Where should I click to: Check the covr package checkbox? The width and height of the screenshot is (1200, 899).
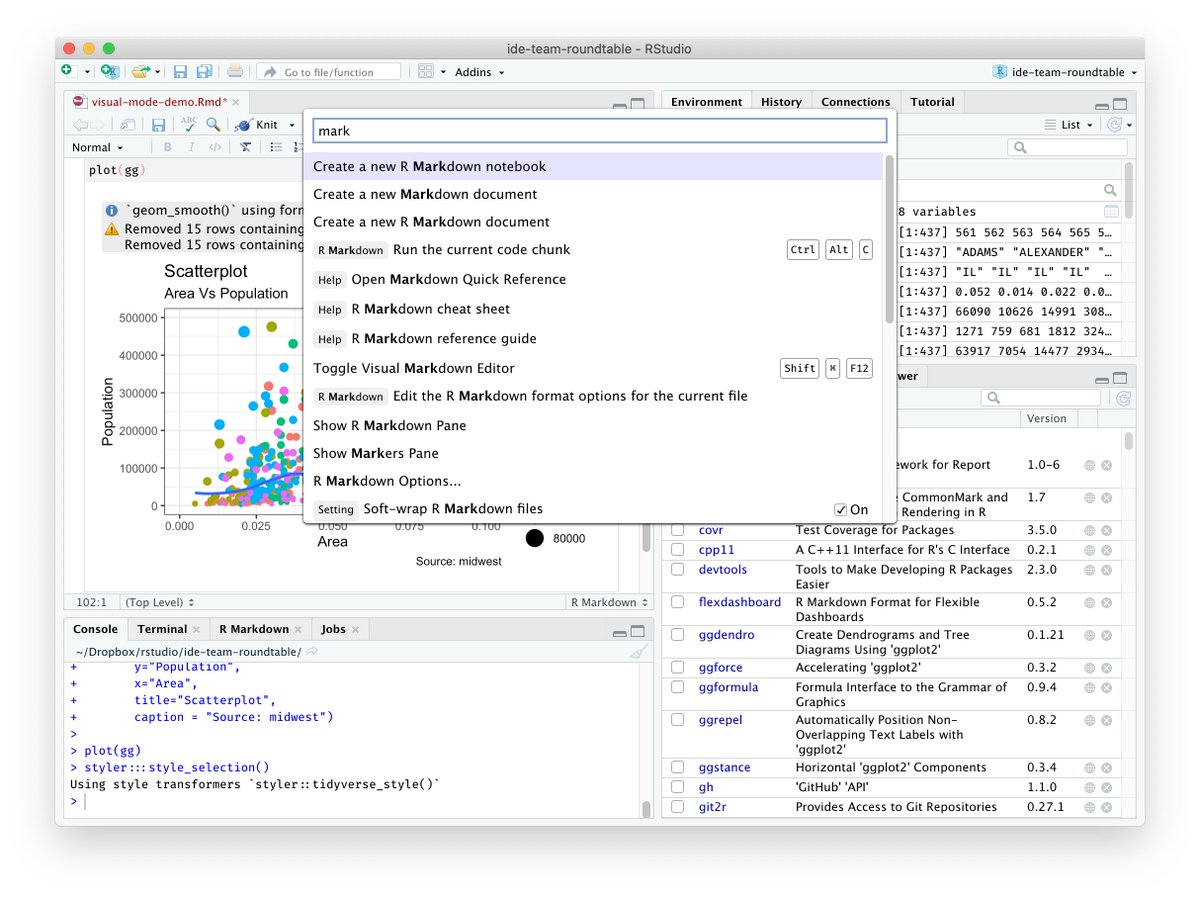677,530
